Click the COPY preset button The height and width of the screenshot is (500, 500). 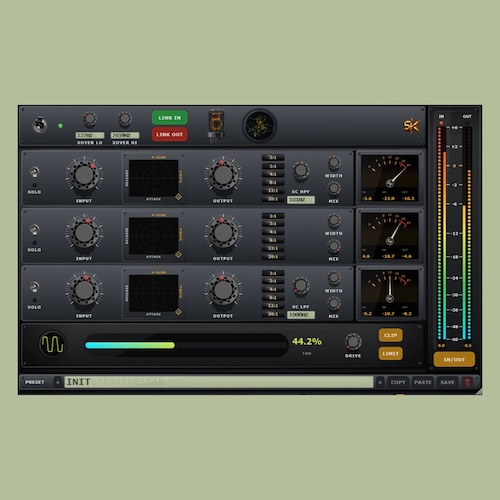pos(398,382)
